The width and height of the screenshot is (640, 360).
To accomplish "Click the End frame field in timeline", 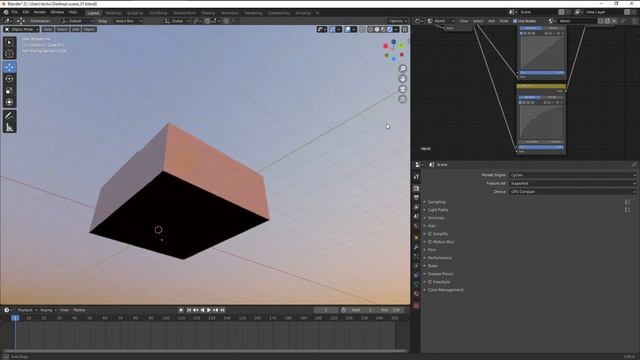I will pyautogui.click(x=391, y=310).
